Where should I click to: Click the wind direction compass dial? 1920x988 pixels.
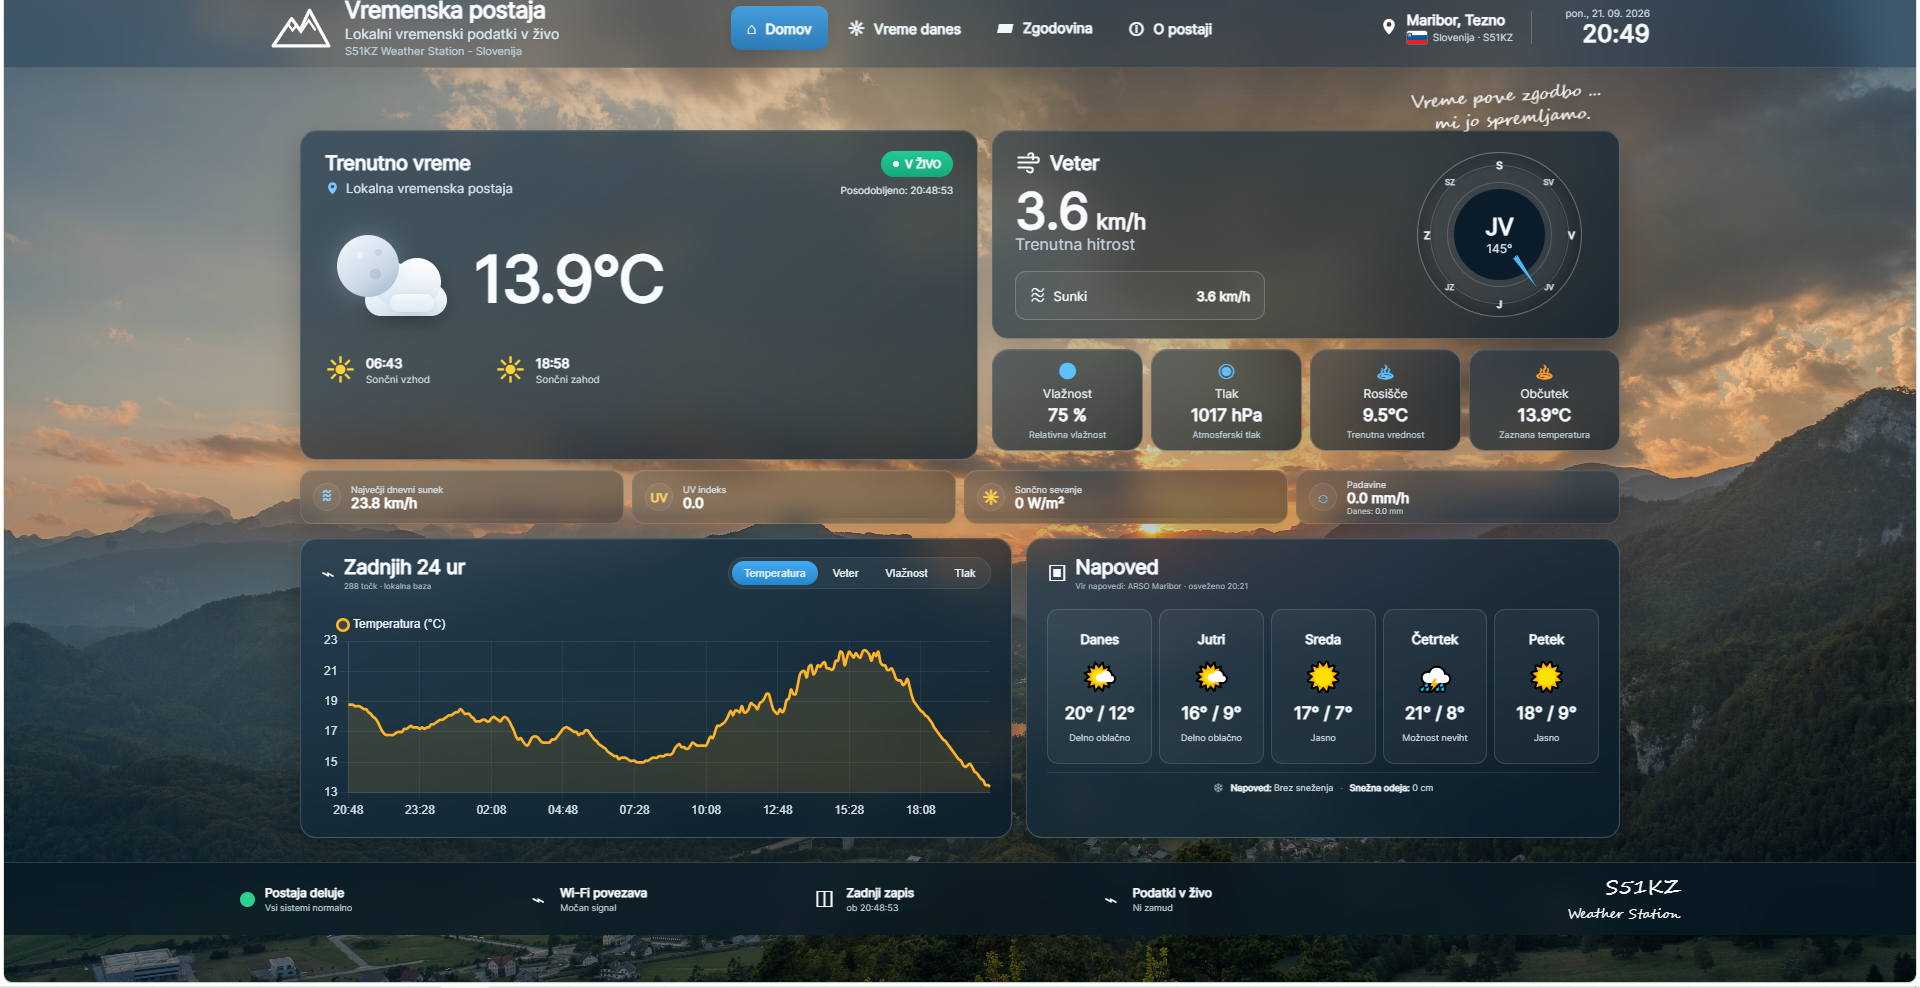coord(1499,235)
